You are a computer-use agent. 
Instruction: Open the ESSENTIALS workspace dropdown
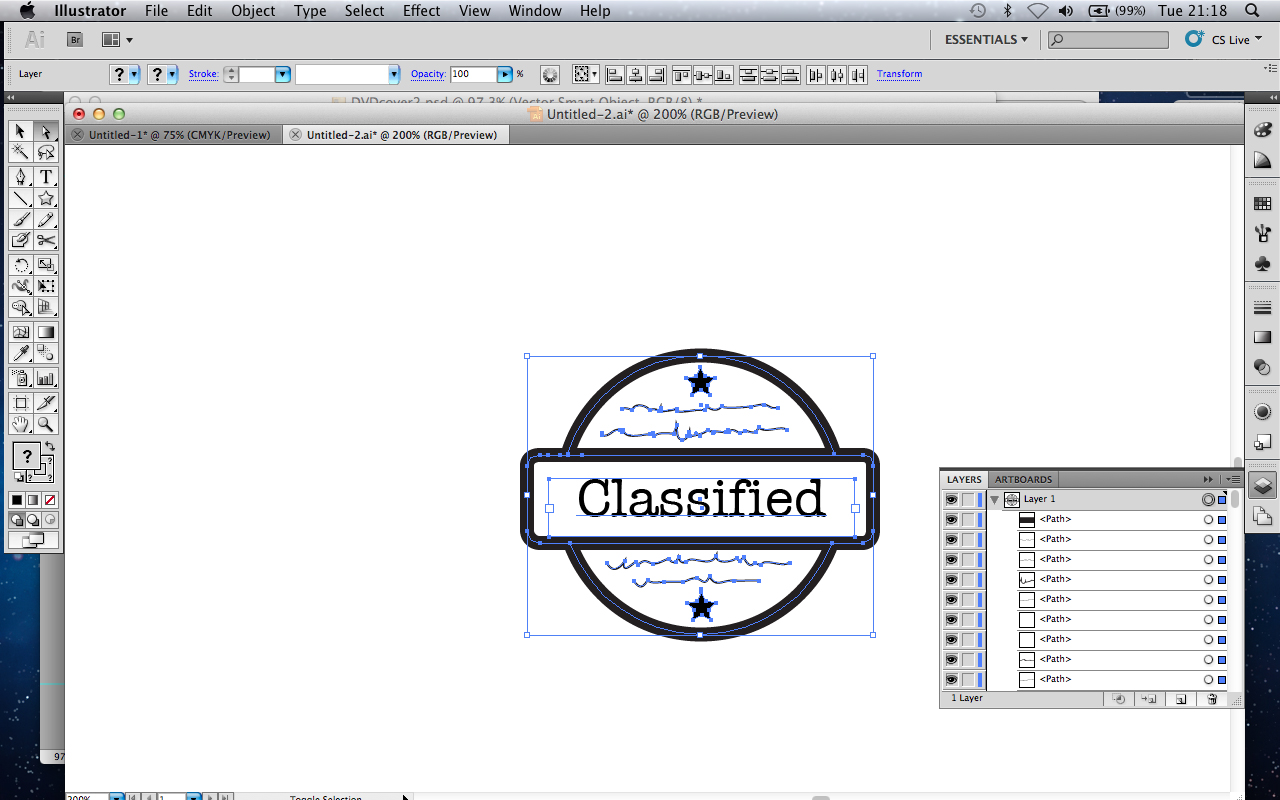coord(986,39)
